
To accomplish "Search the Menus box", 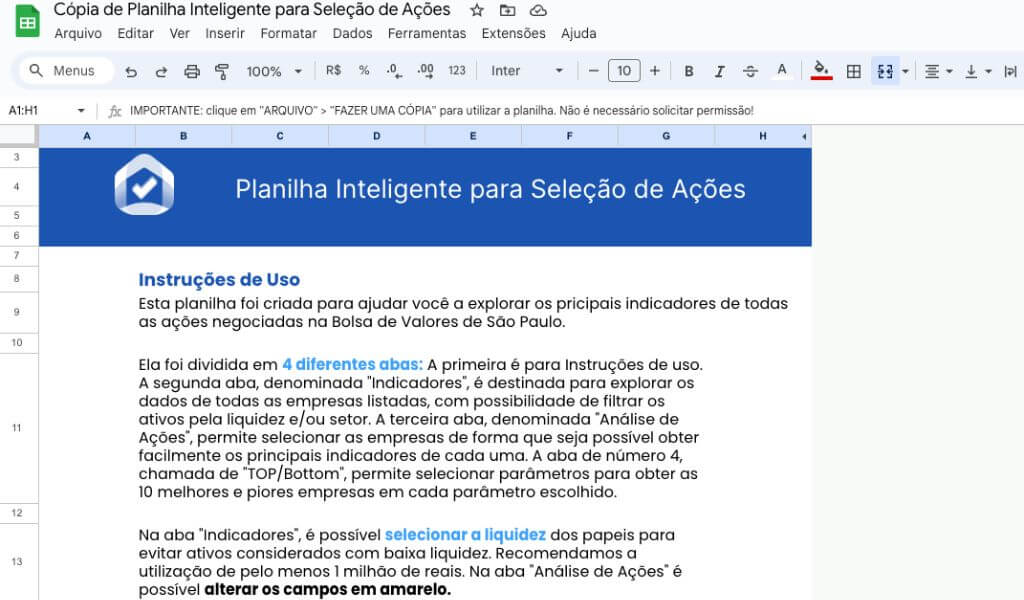I will (x=66, y=71).
